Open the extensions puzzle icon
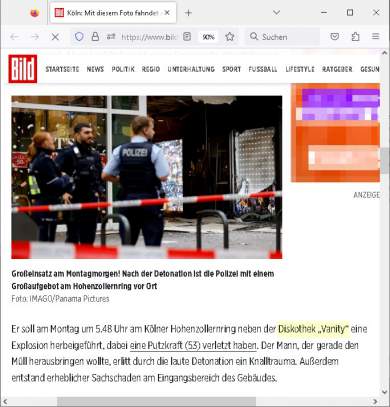 point(355,36)
